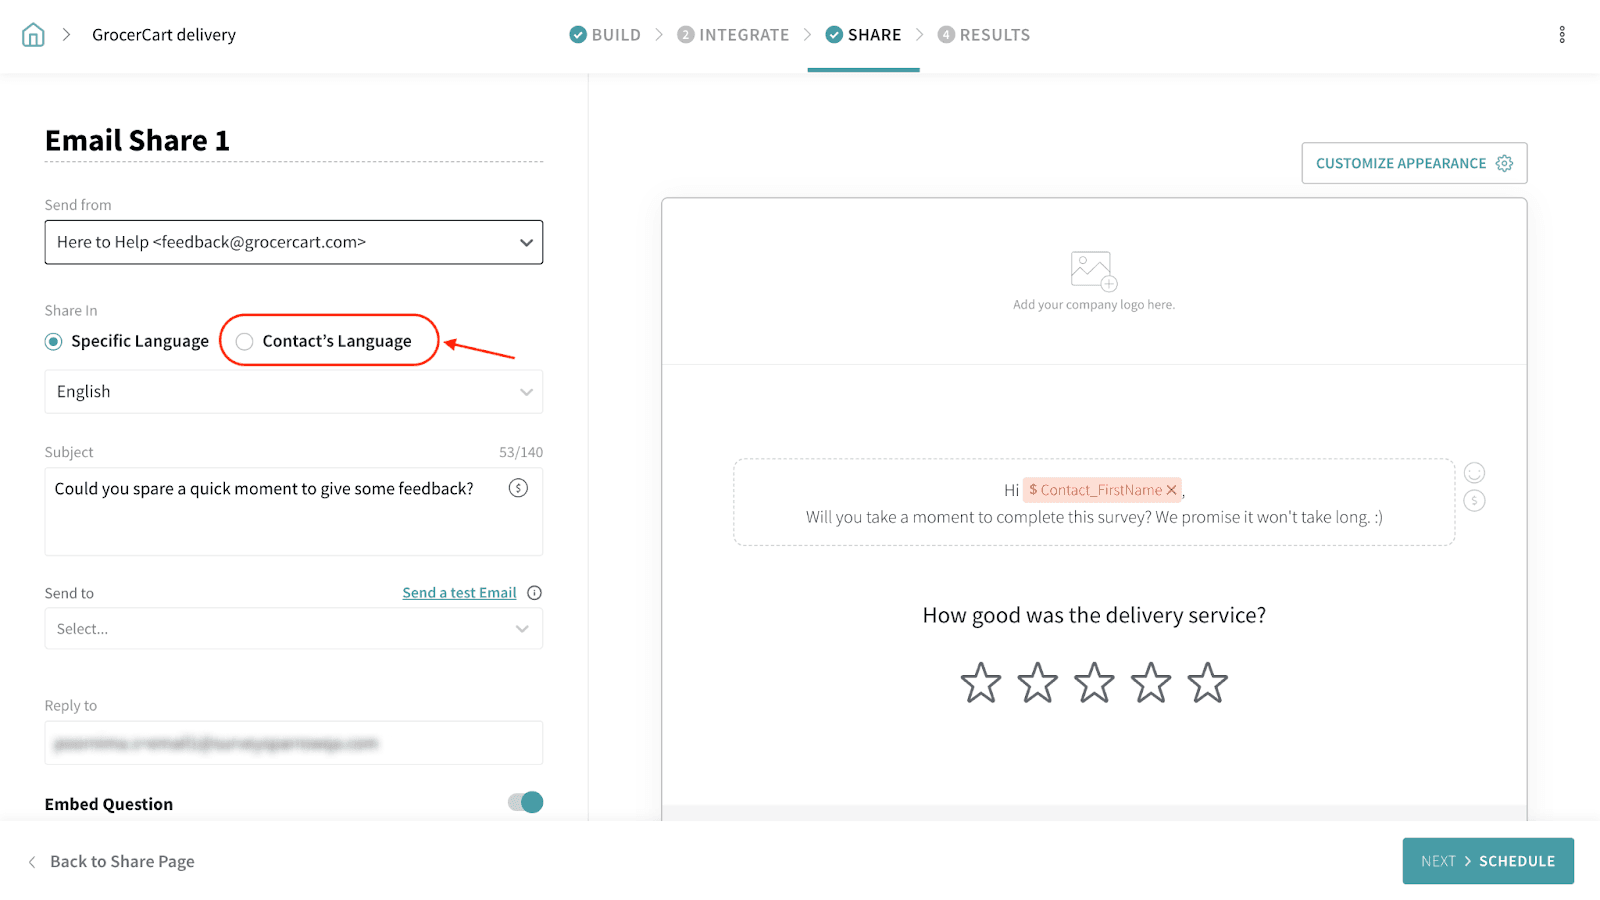Select the Specific Language radio button
The height and width of the screenshot is (900, 1600).
(54, 342)
